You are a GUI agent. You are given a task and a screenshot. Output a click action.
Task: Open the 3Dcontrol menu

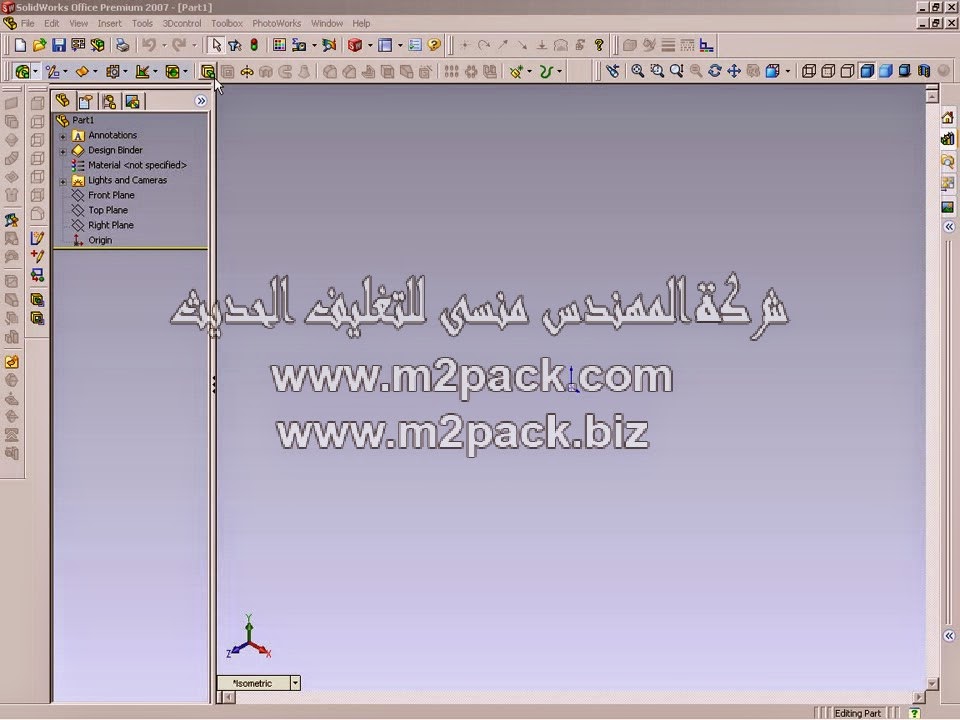coord(182,23)
